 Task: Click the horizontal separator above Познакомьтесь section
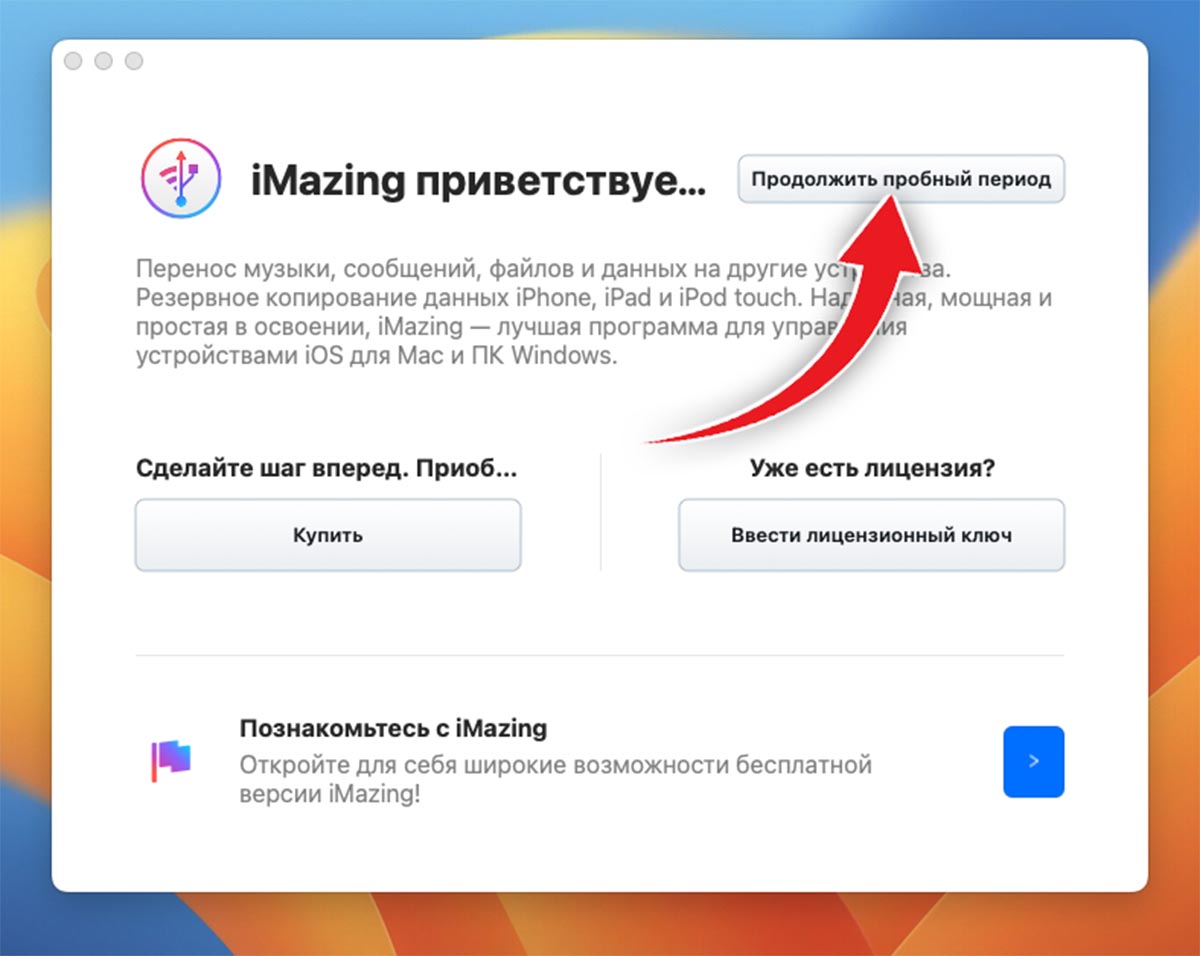click(600, 656)
